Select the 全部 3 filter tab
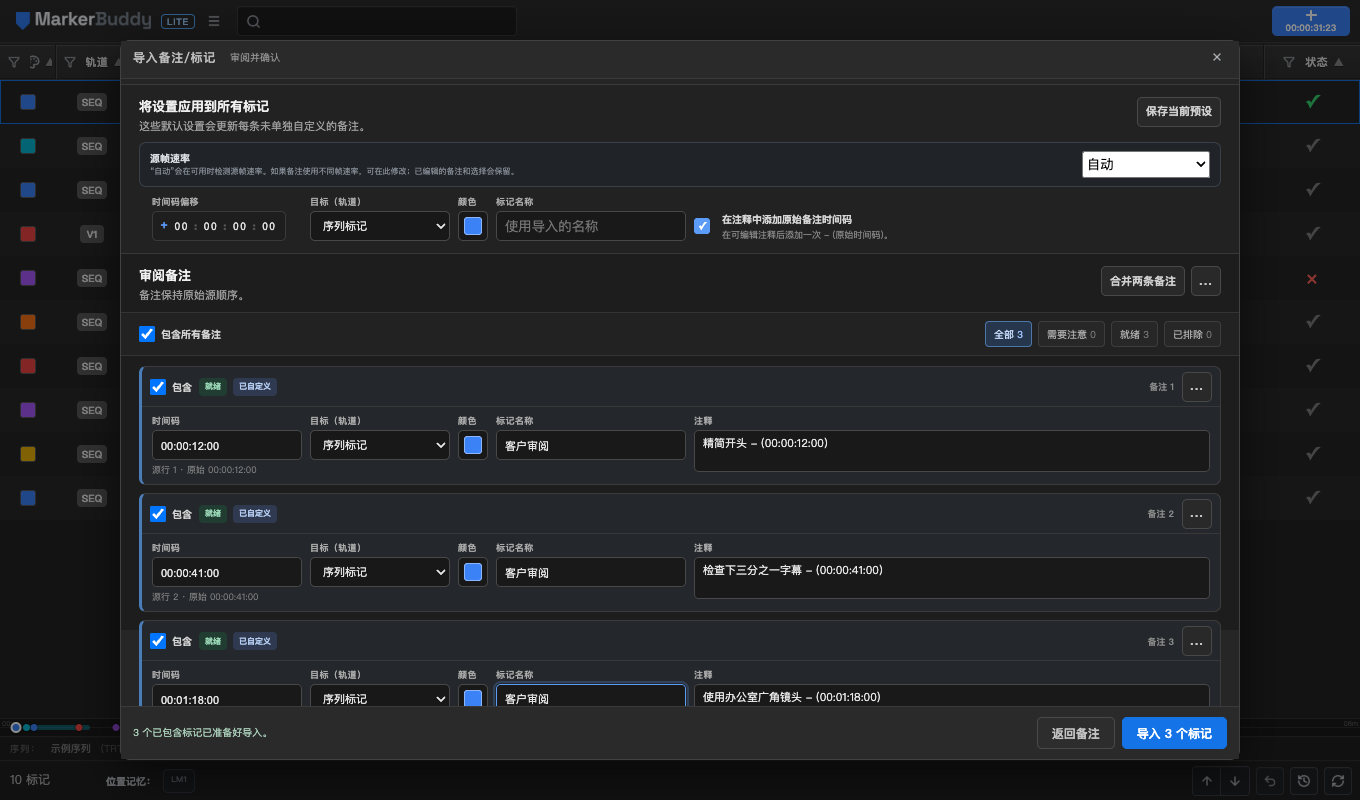 tap(1008, 334)
